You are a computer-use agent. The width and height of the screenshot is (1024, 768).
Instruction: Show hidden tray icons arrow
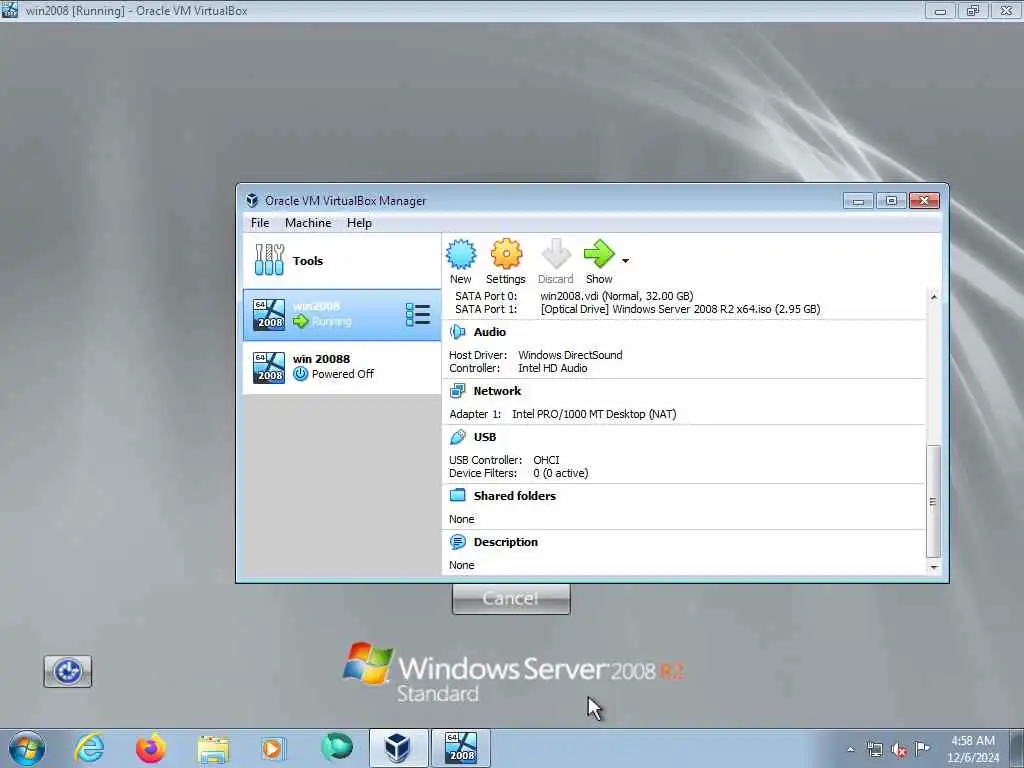click(850, 750)
